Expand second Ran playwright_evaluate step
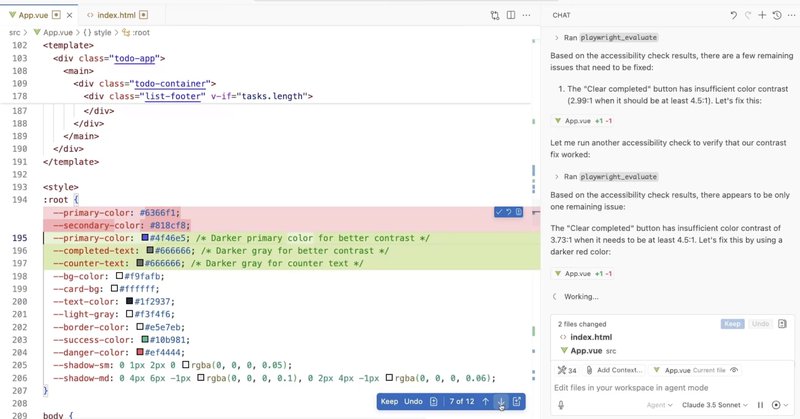This screenshot has width=800, height=419. click(556, 177)
